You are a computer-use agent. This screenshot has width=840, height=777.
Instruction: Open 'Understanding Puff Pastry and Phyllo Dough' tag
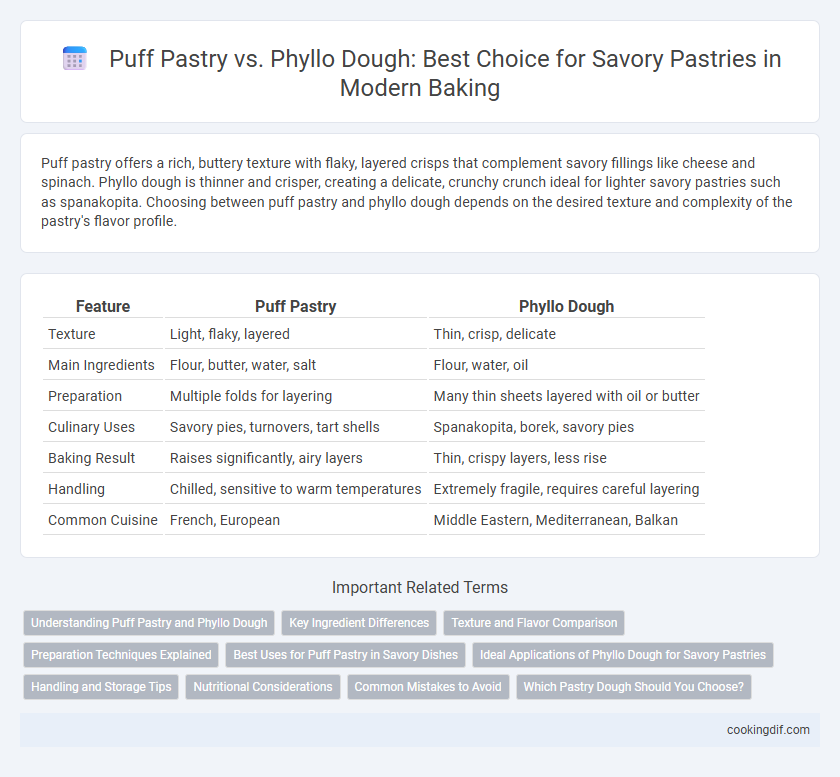[149, 623]
